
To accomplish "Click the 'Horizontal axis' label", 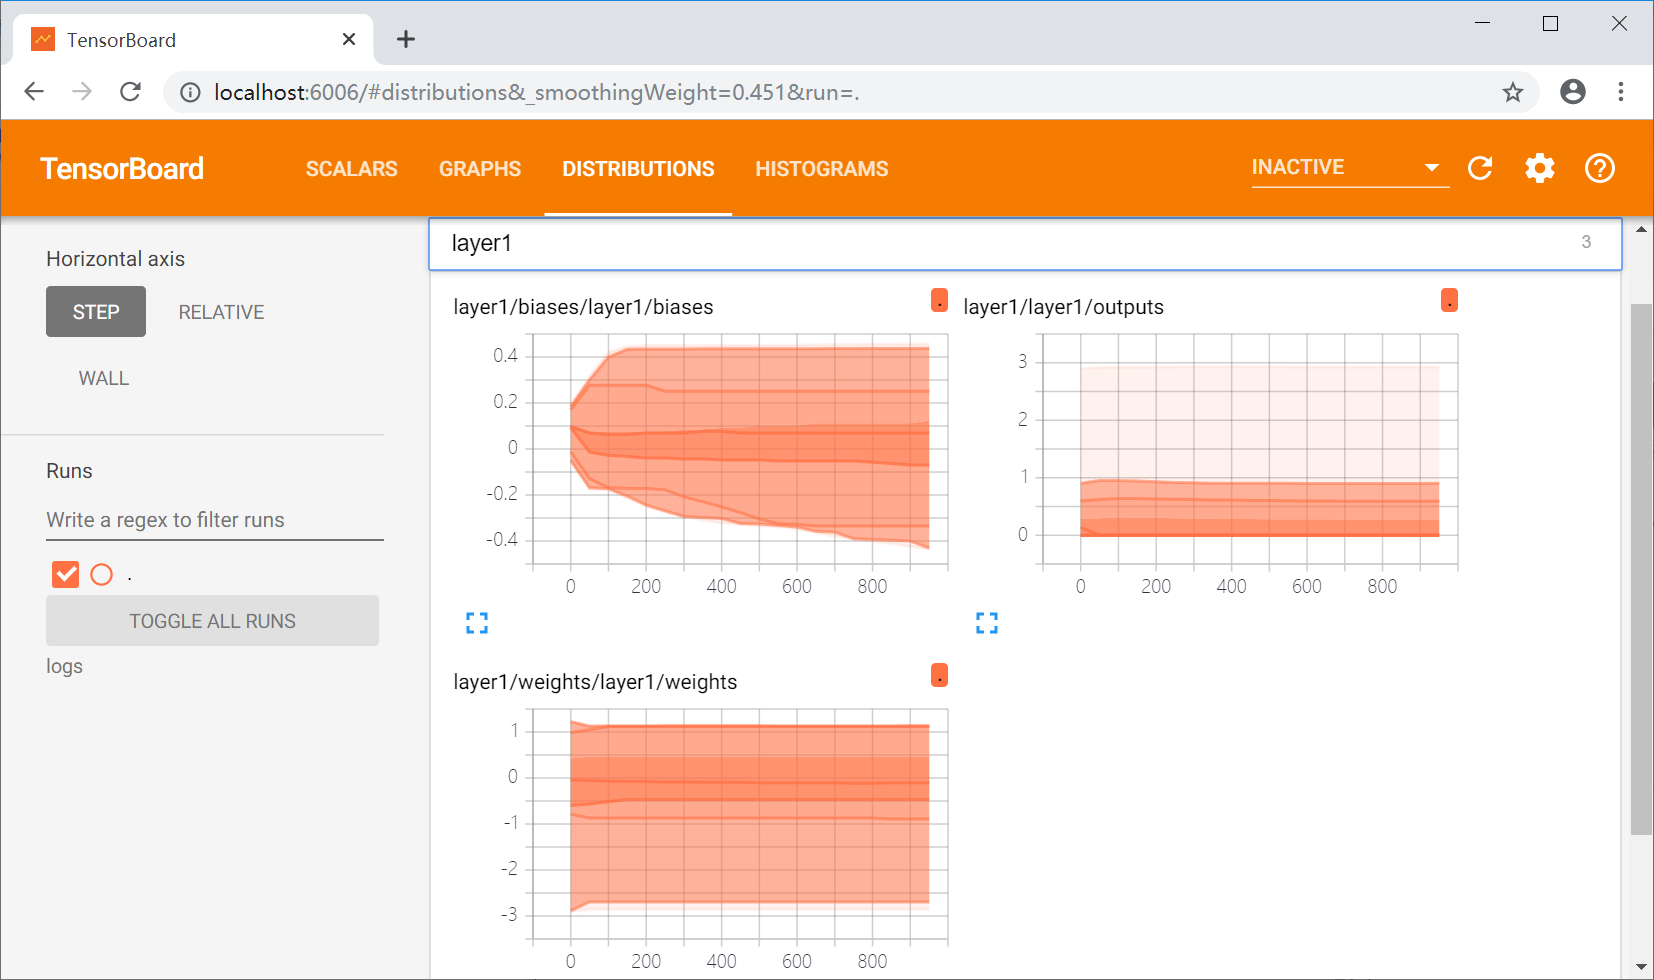I will 115,259.
